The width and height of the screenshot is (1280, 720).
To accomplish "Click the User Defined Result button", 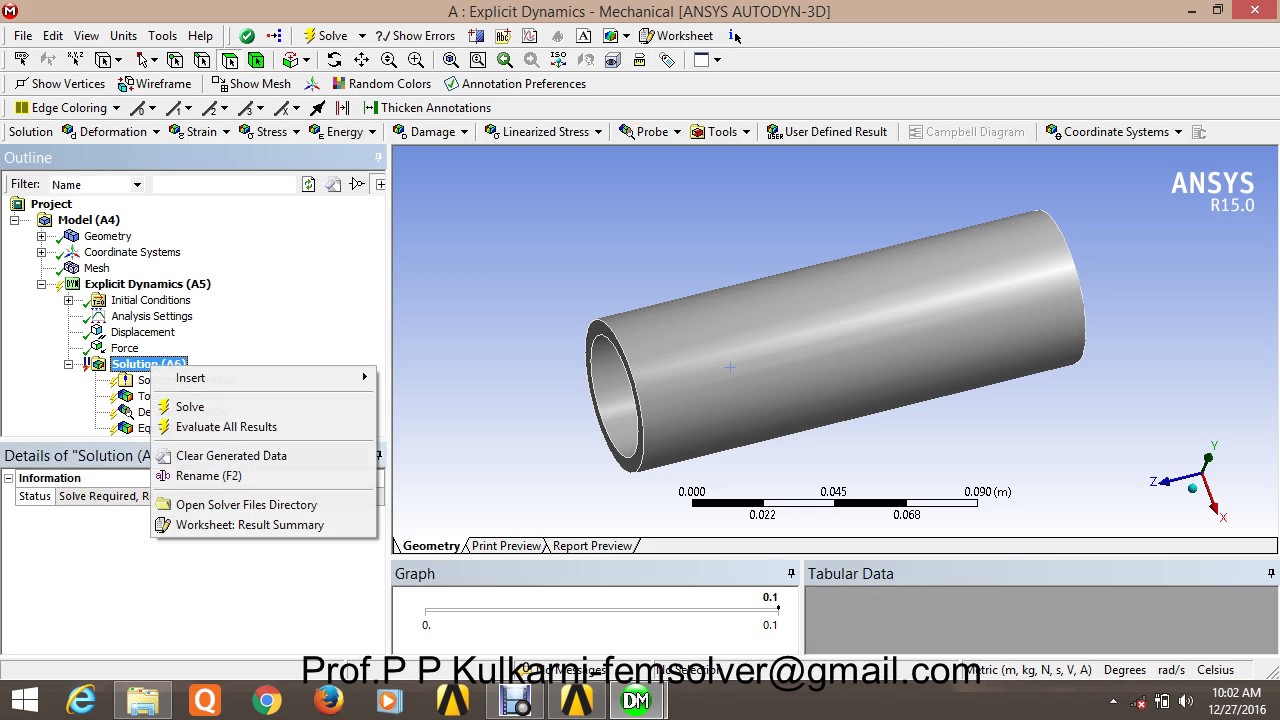I will (x=826, y=132).
